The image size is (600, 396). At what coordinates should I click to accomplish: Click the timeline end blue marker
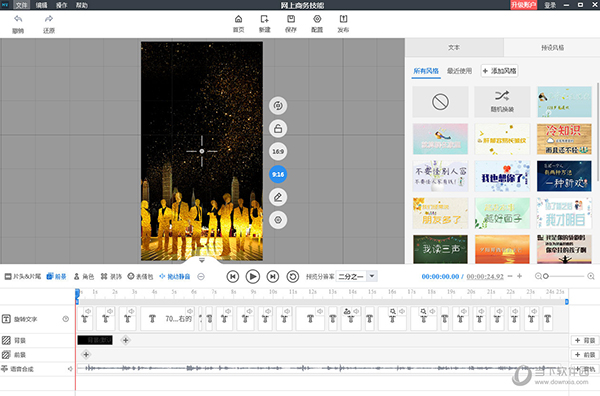point(567,302)
